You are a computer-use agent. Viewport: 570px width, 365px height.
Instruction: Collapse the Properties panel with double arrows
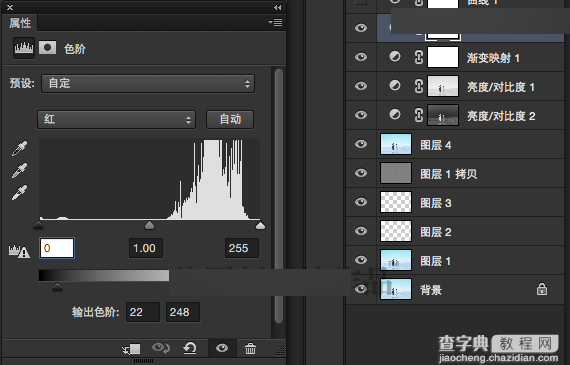[278, 7]
